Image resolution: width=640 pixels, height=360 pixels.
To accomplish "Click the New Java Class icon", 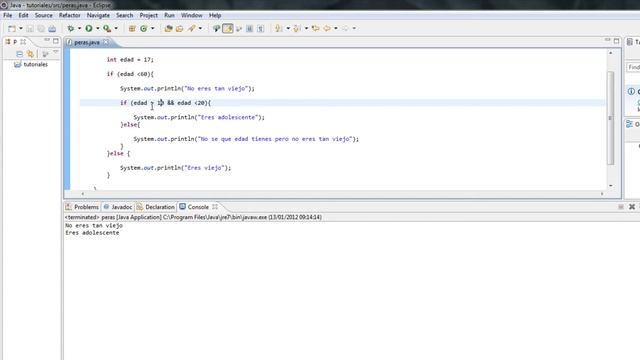I will click(144, 29).
